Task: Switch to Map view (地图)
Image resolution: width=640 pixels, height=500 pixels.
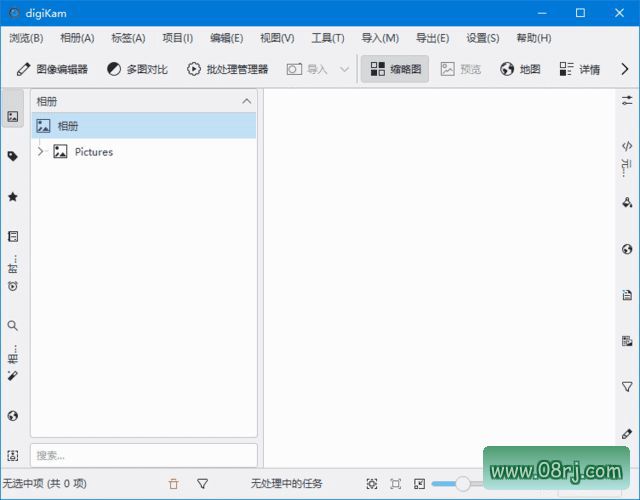Action: click(x=520, y=69)
